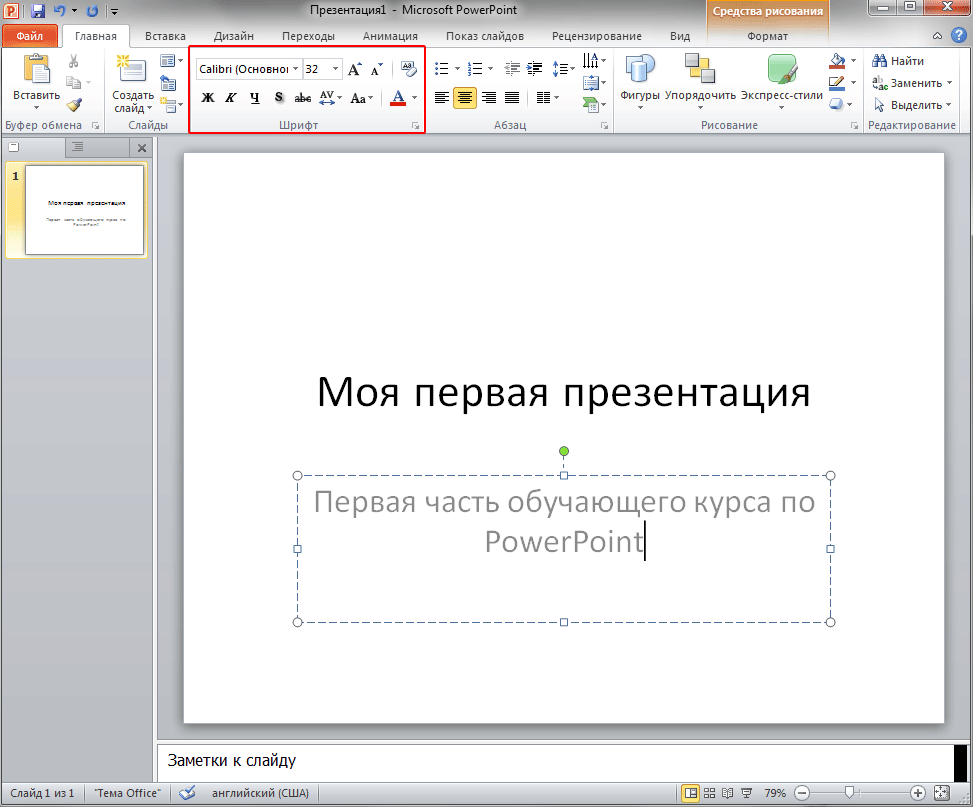Click the title Моя первая презентация

(563, 392)
